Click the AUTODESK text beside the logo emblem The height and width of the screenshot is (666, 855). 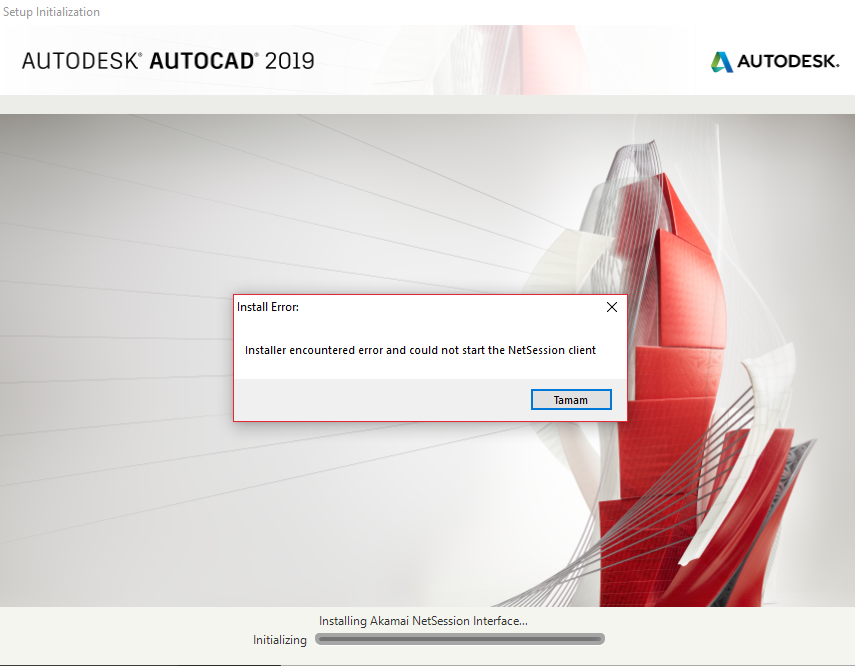(x=790, y=61)
